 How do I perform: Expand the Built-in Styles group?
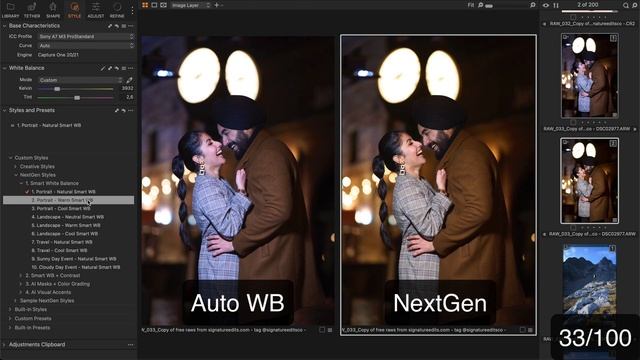coord(10,309)
